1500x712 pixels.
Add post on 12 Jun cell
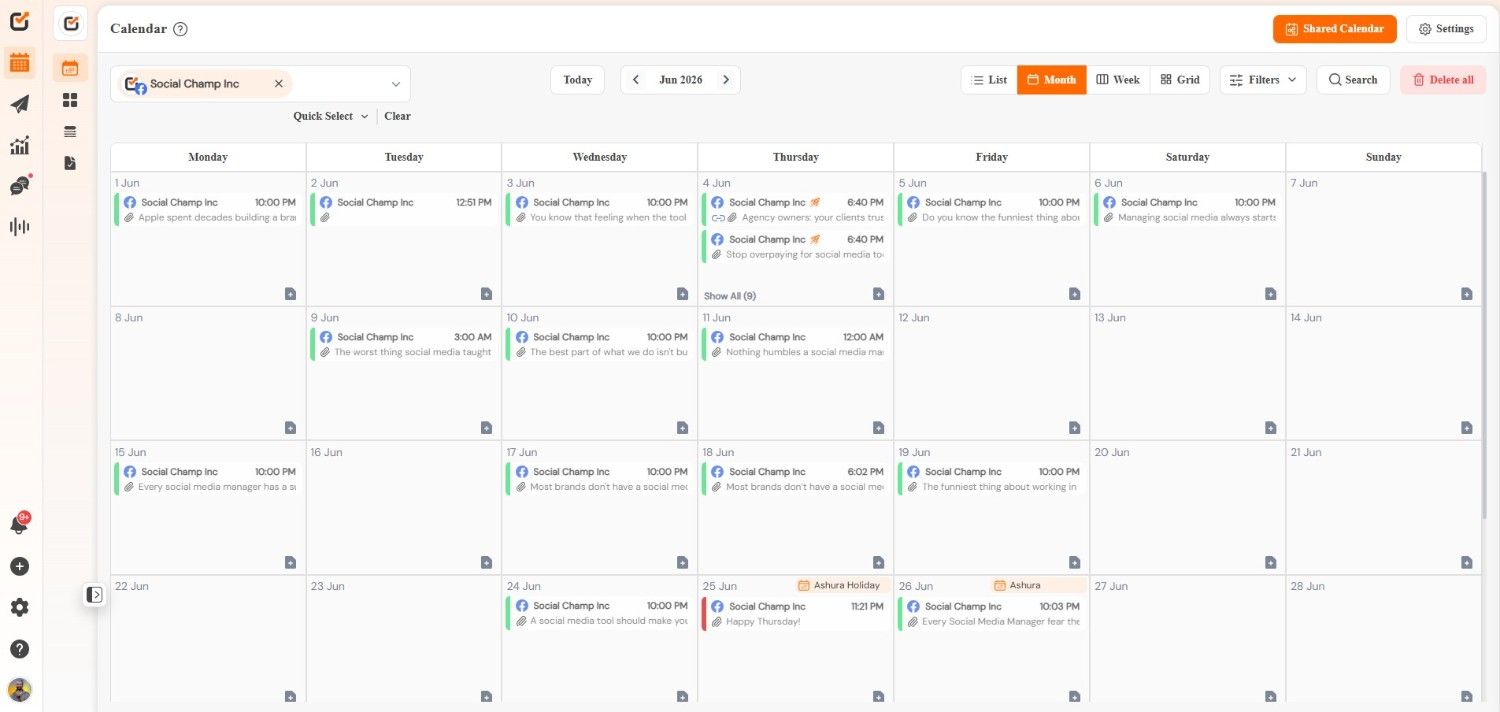[x=1074, y=428]
